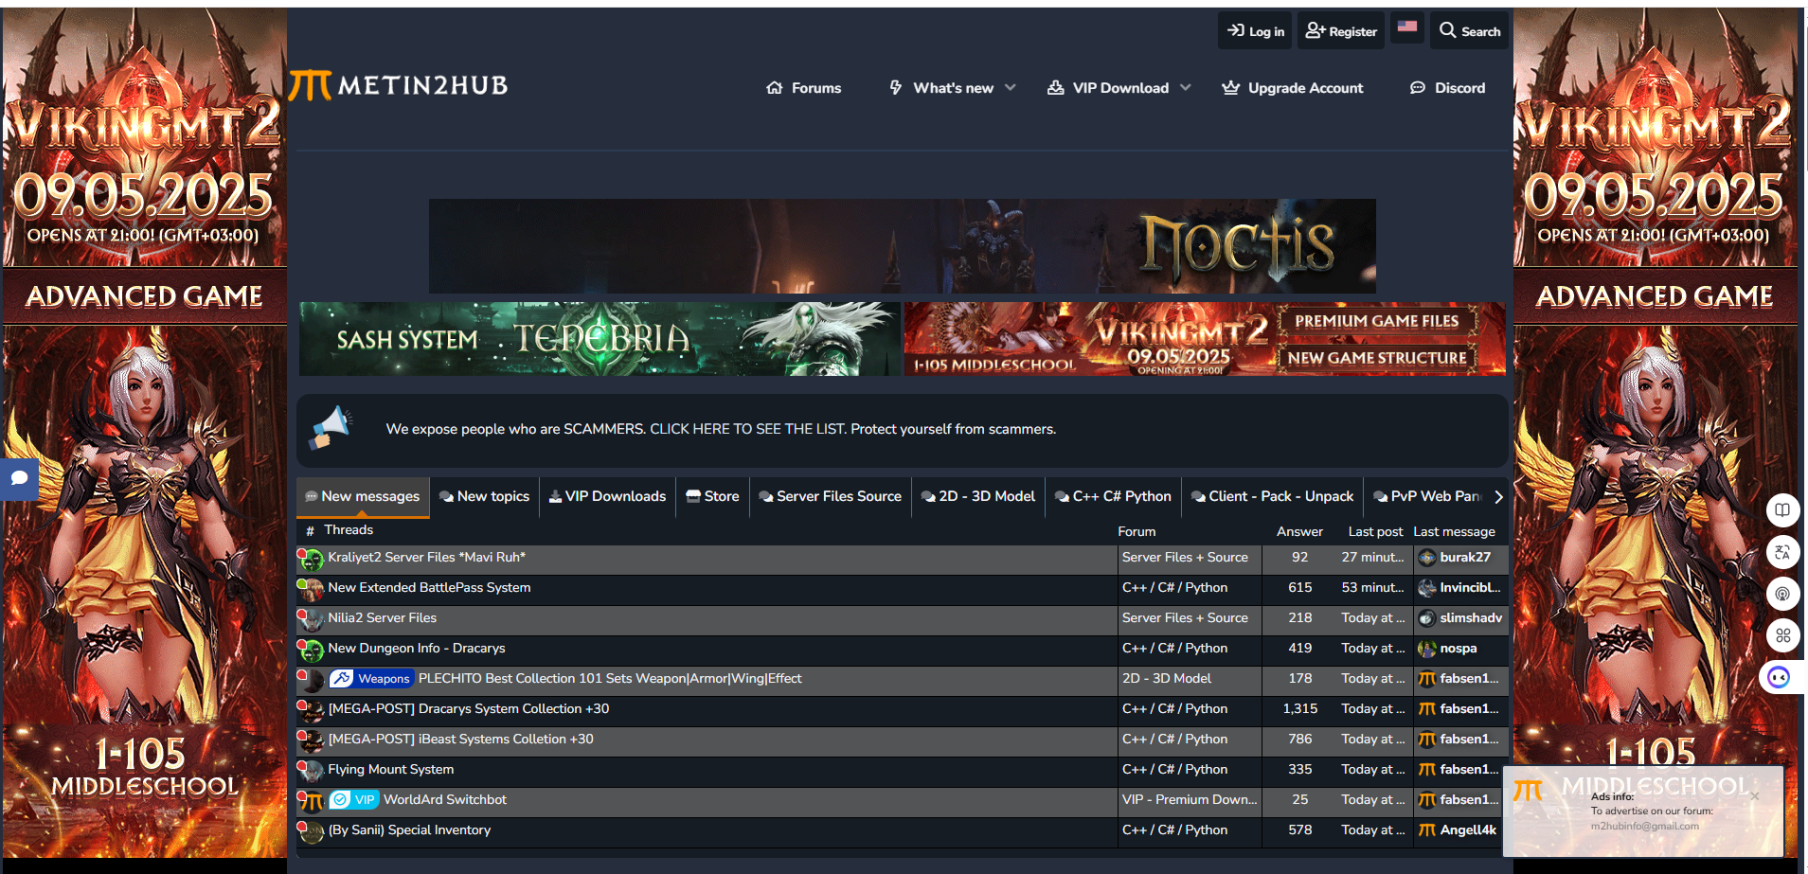Click Server Files + Source in Nilia2 row
The height and width of the screenshot is (874, 1808).
tap(1185, 617)
